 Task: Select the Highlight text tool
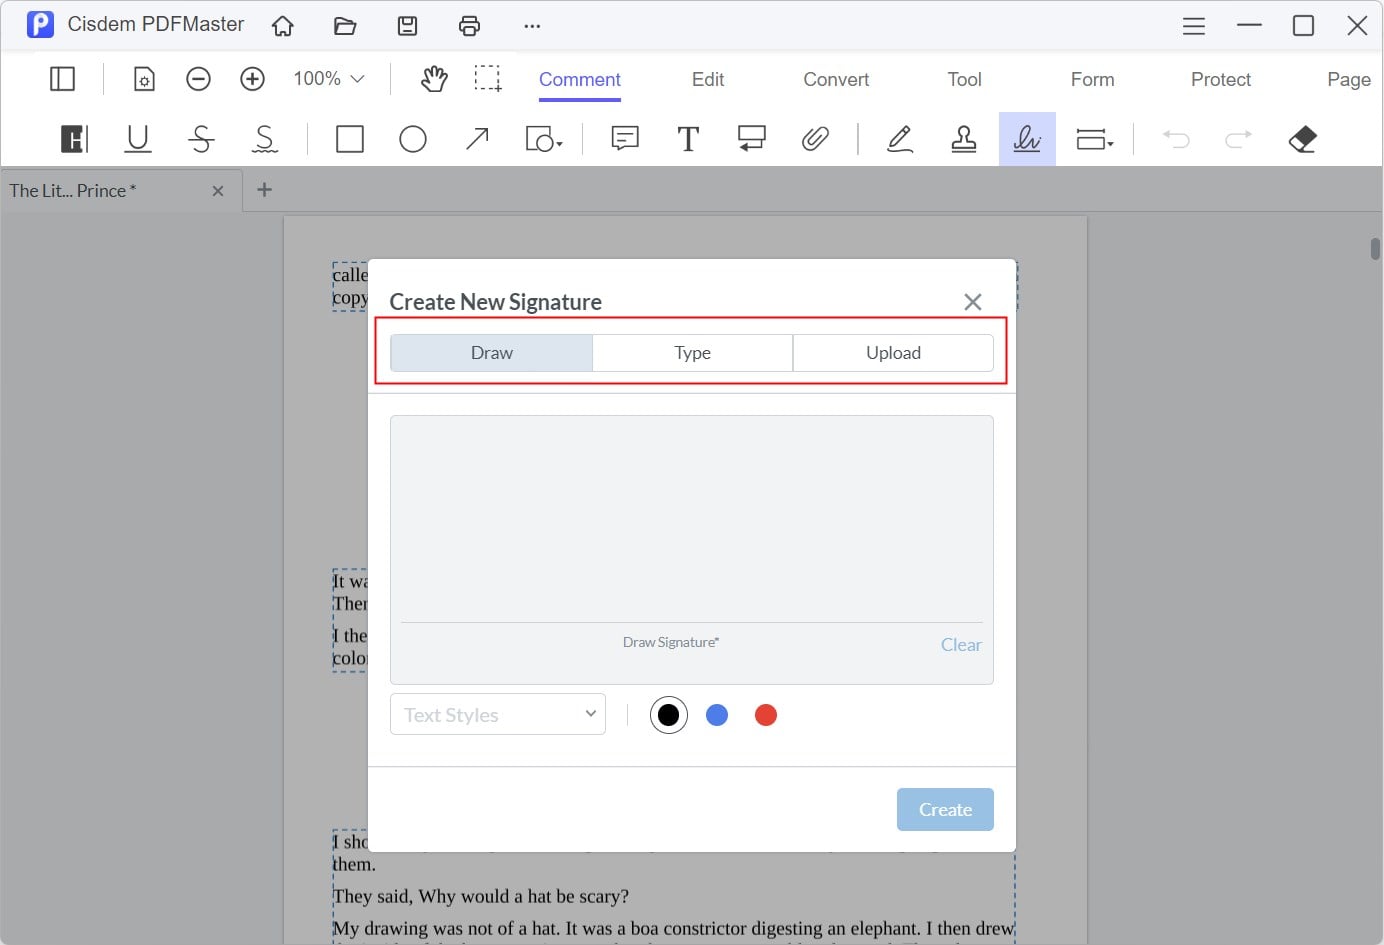tap(73, 139)
